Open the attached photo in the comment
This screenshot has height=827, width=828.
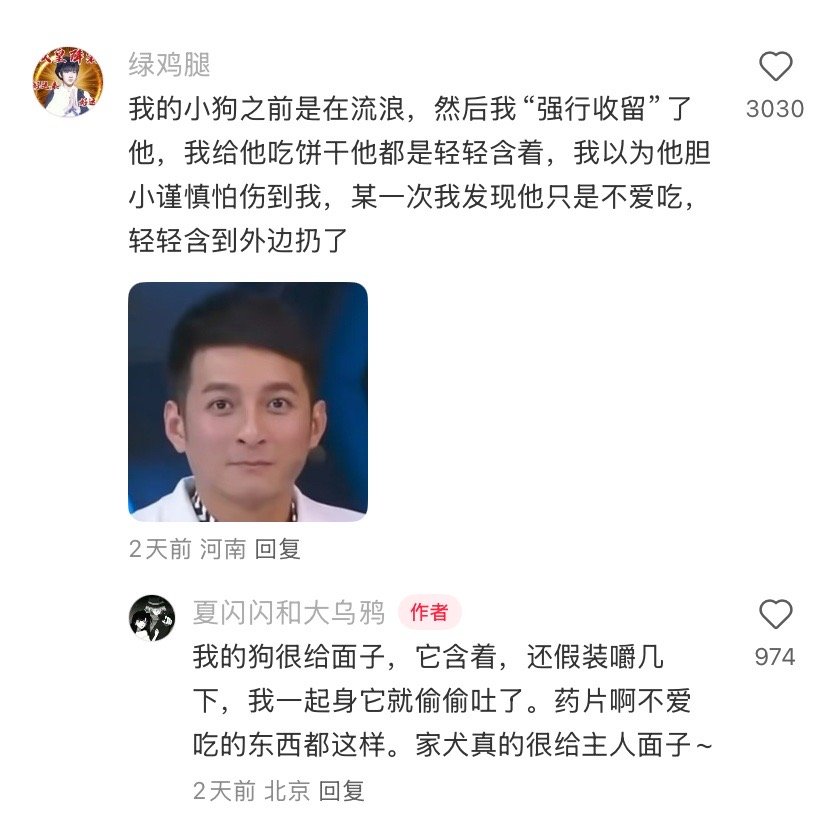tap(248, 401)
